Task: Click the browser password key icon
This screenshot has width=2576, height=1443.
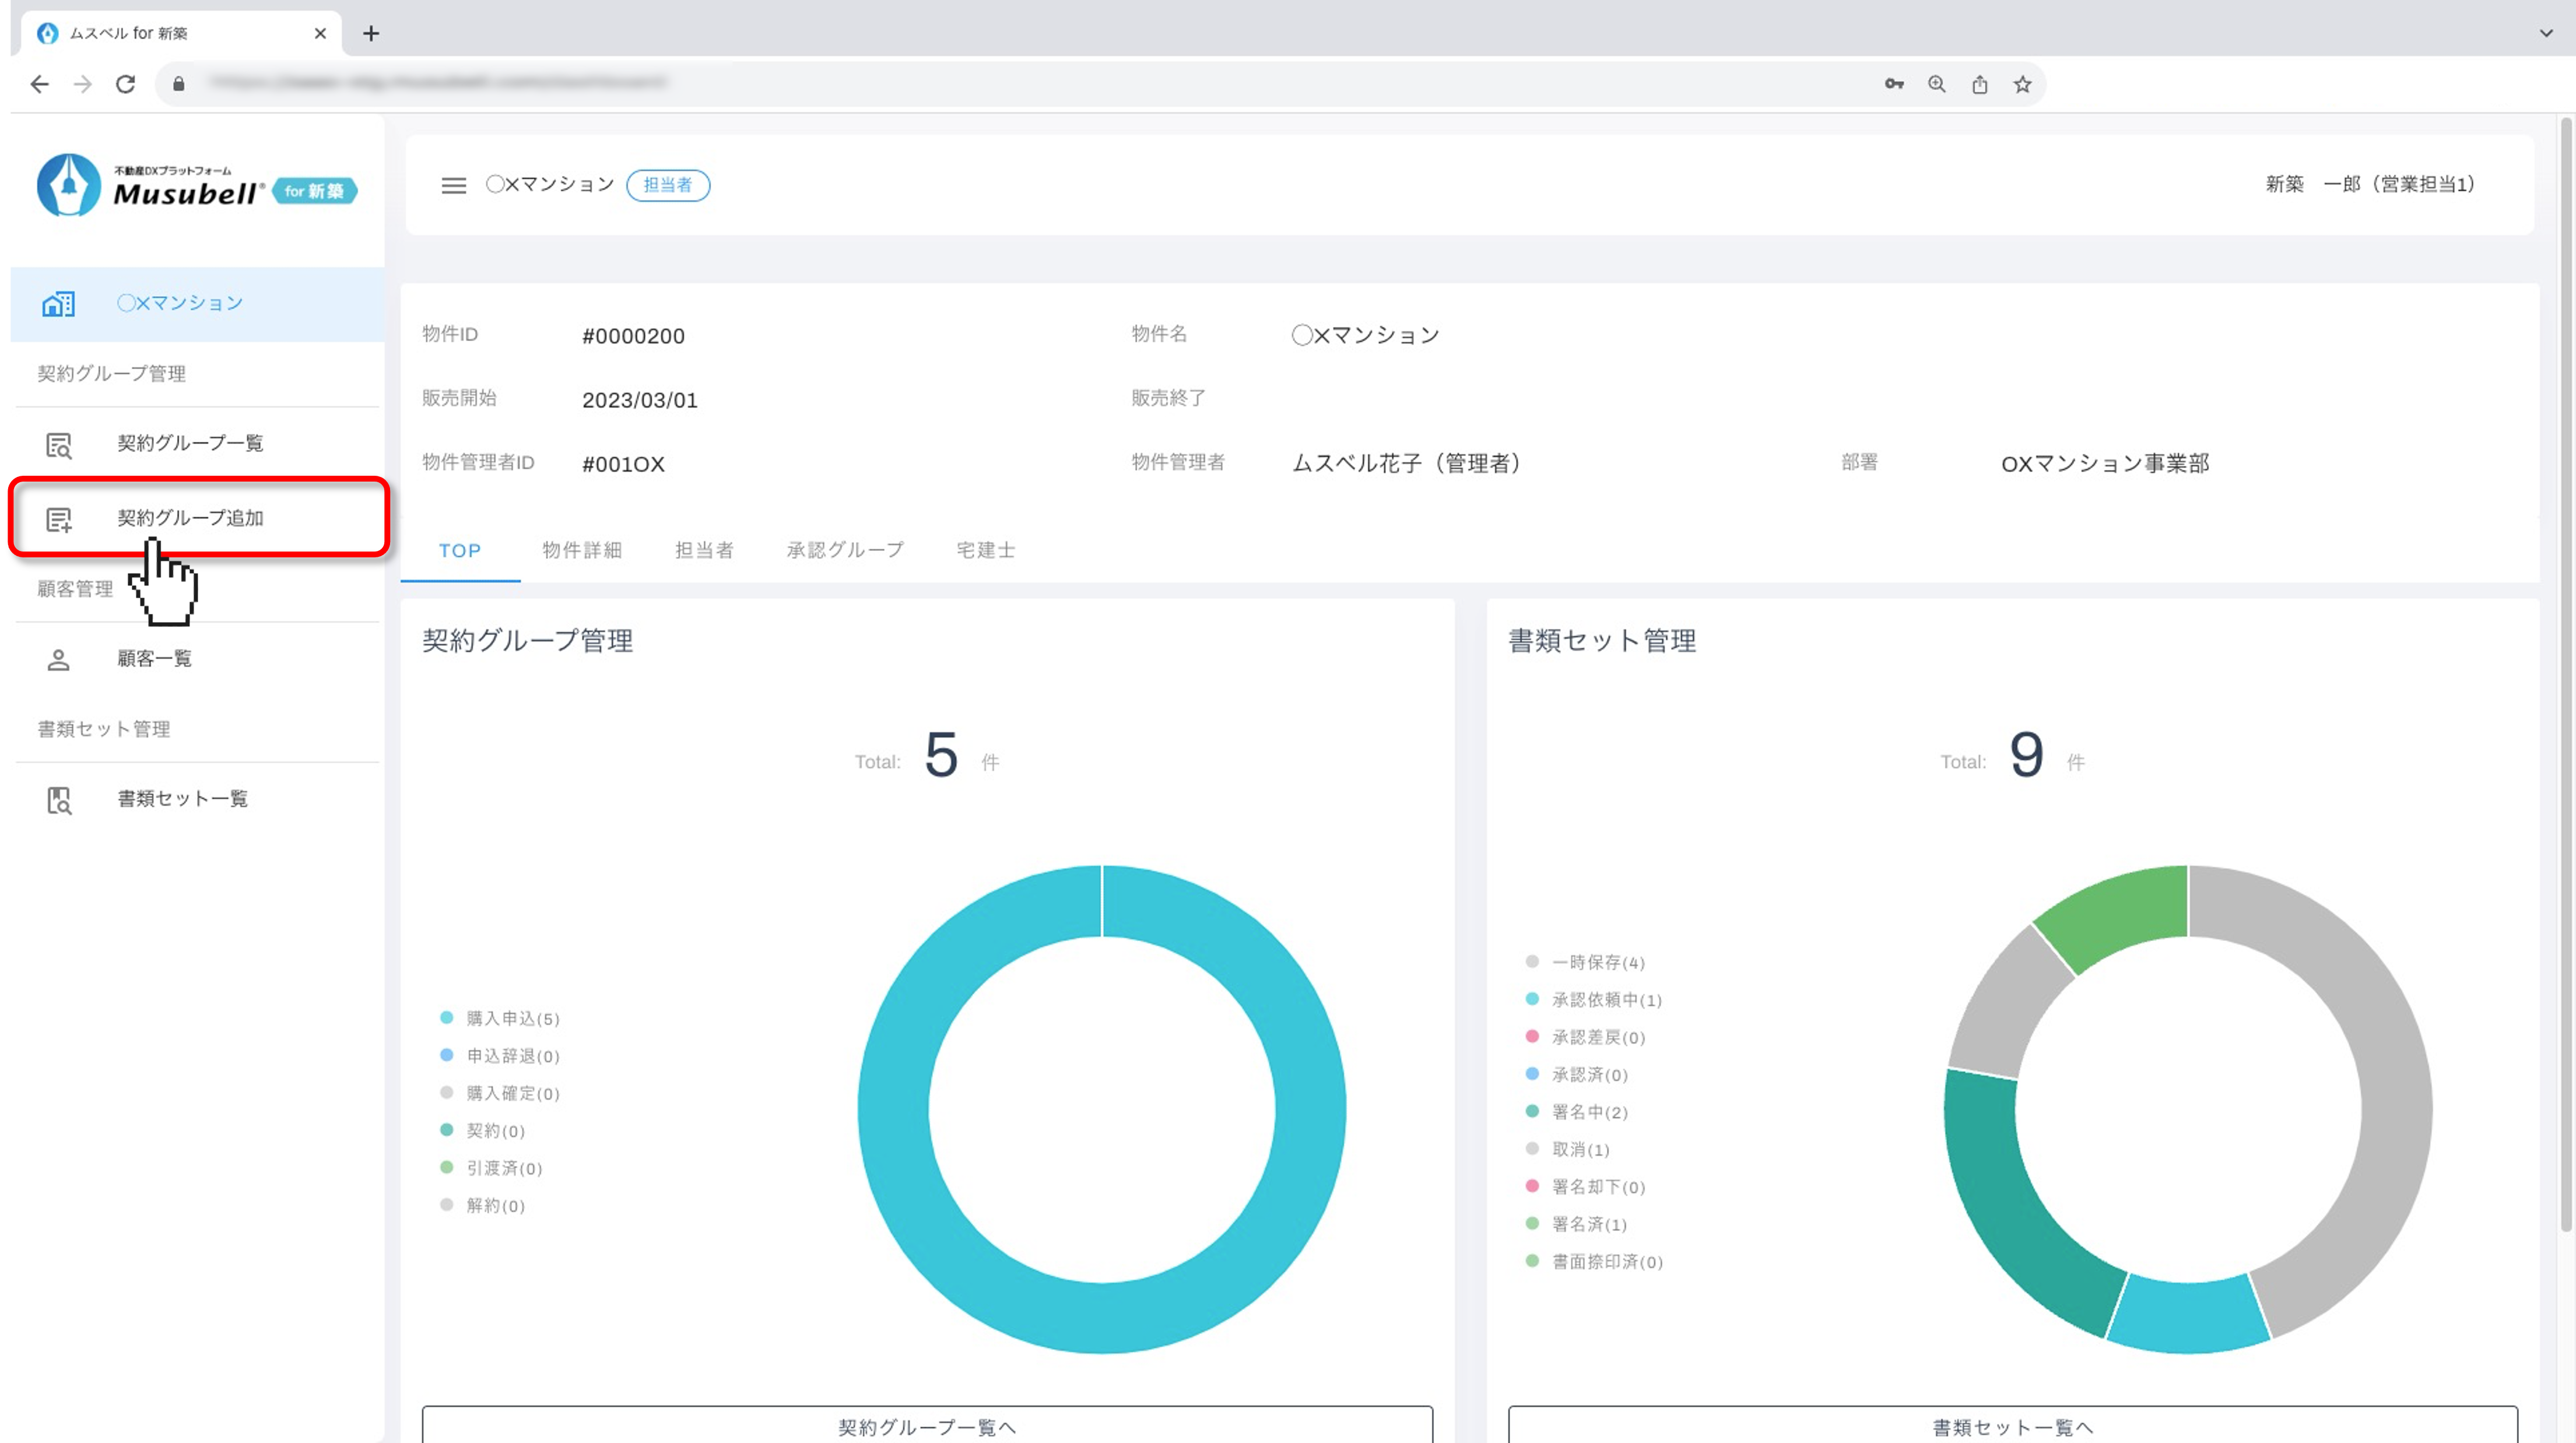Action: pos(1893,84)
